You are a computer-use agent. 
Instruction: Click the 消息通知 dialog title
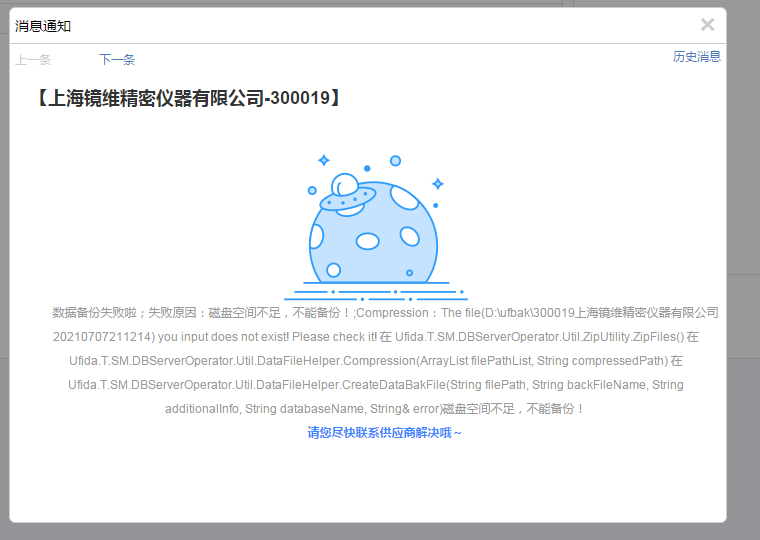click(43, 26)
